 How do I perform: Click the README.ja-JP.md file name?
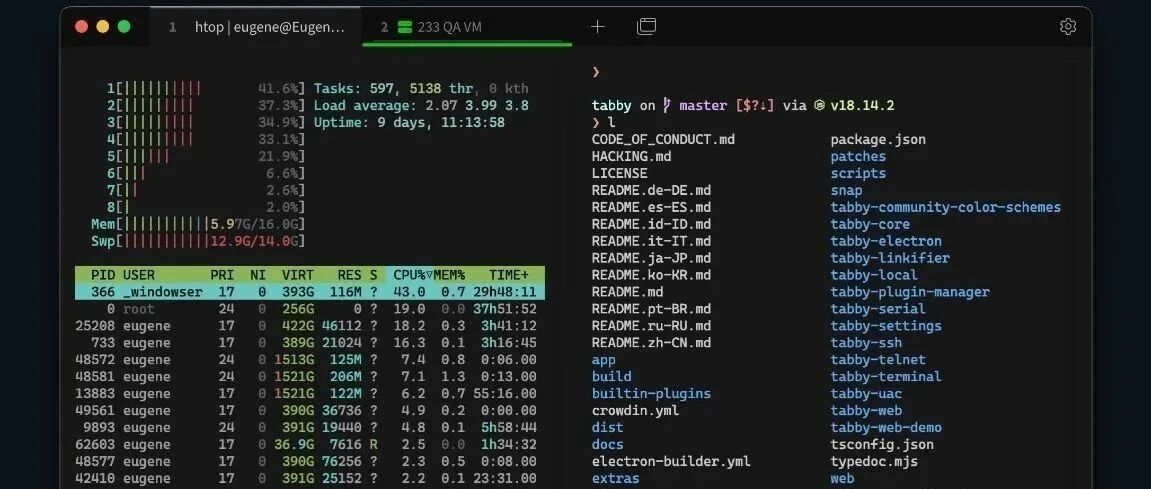tap(651, 258)
